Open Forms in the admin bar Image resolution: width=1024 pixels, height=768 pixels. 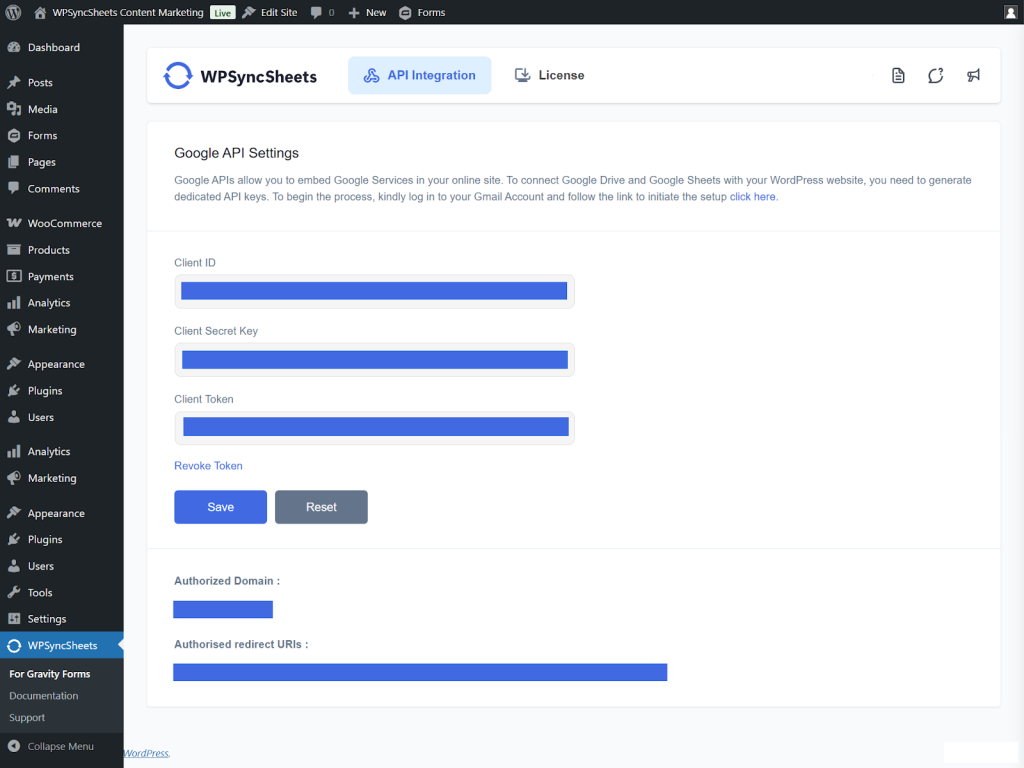[x=422, y=12]
